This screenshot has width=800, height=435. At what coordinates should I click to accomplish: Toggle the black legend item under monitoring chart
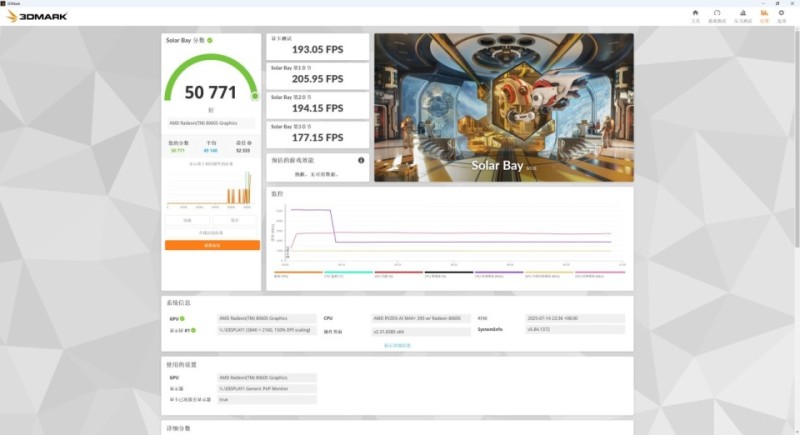(x=449, y=273)
